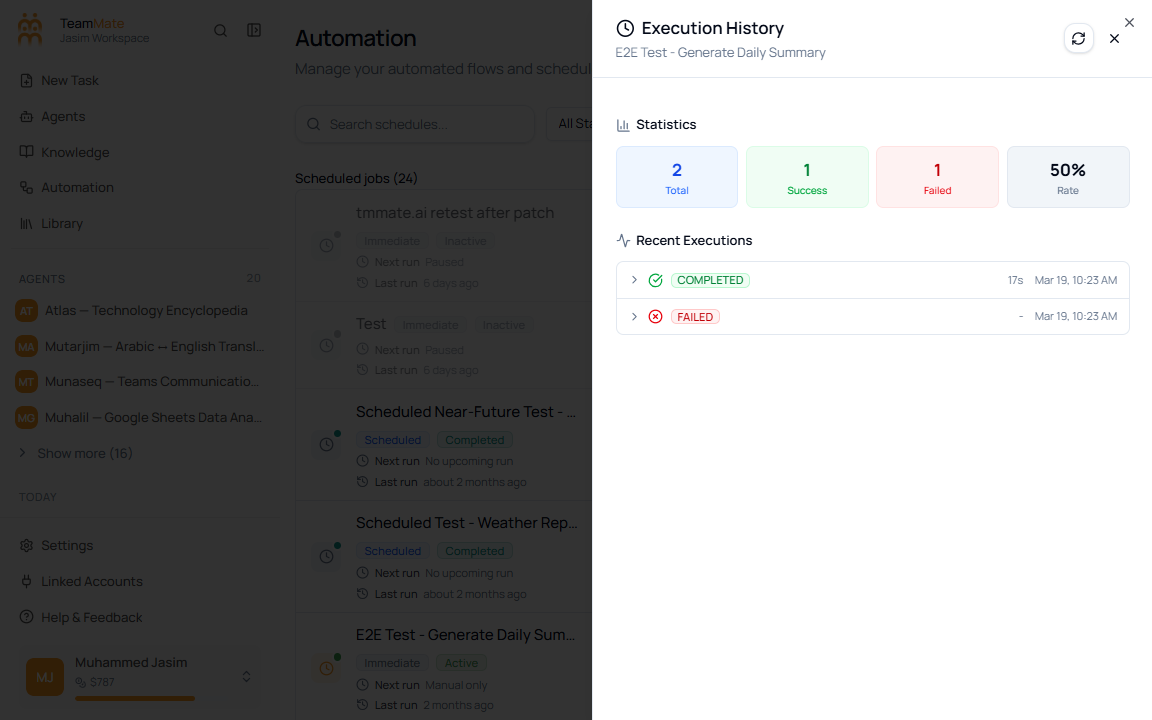The width and height of the screenshot is (1152, 720).
Task: Open the All Status filter dropdown
Action: coord(570,124)
